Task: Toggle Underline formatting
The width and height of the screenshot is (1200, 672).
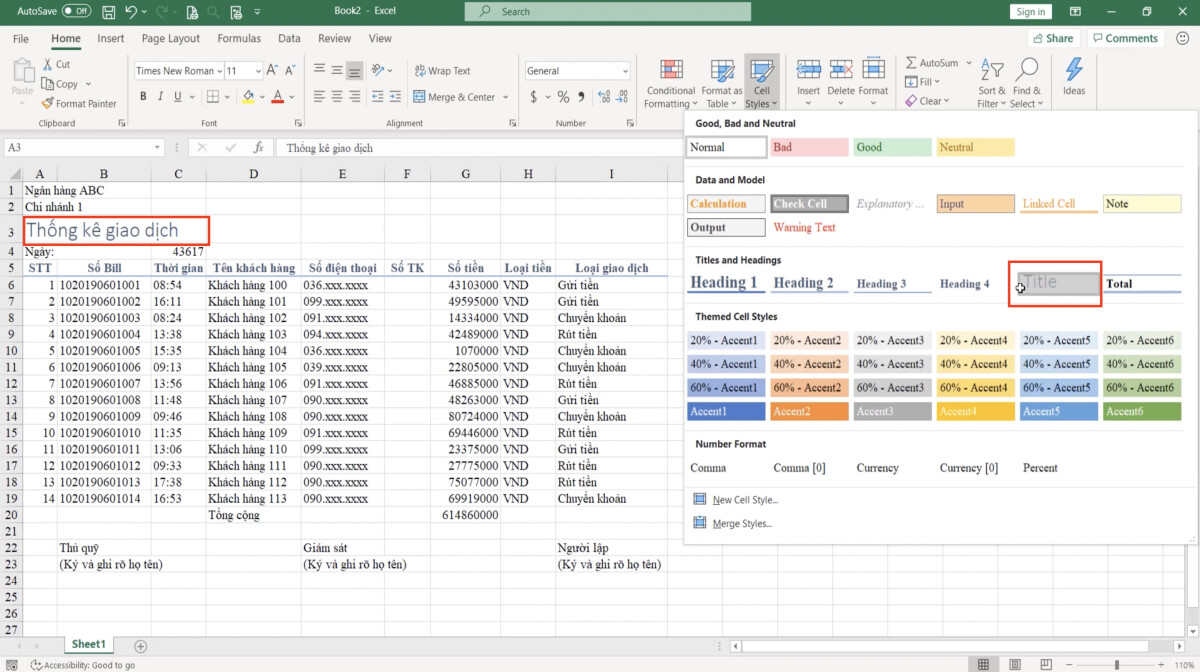Action: (x=178, y=97)
